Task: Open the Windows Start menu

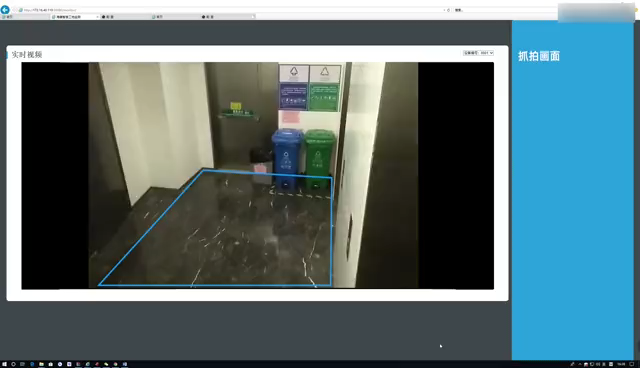Action: [x=4, y=364]
